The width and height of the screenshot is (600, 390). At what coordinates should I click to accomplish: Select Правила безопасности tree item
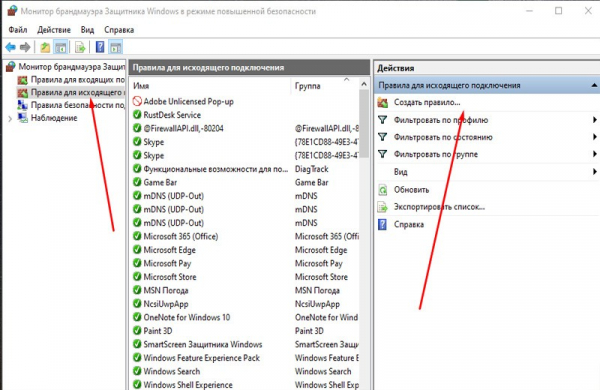tap(78, 105)
